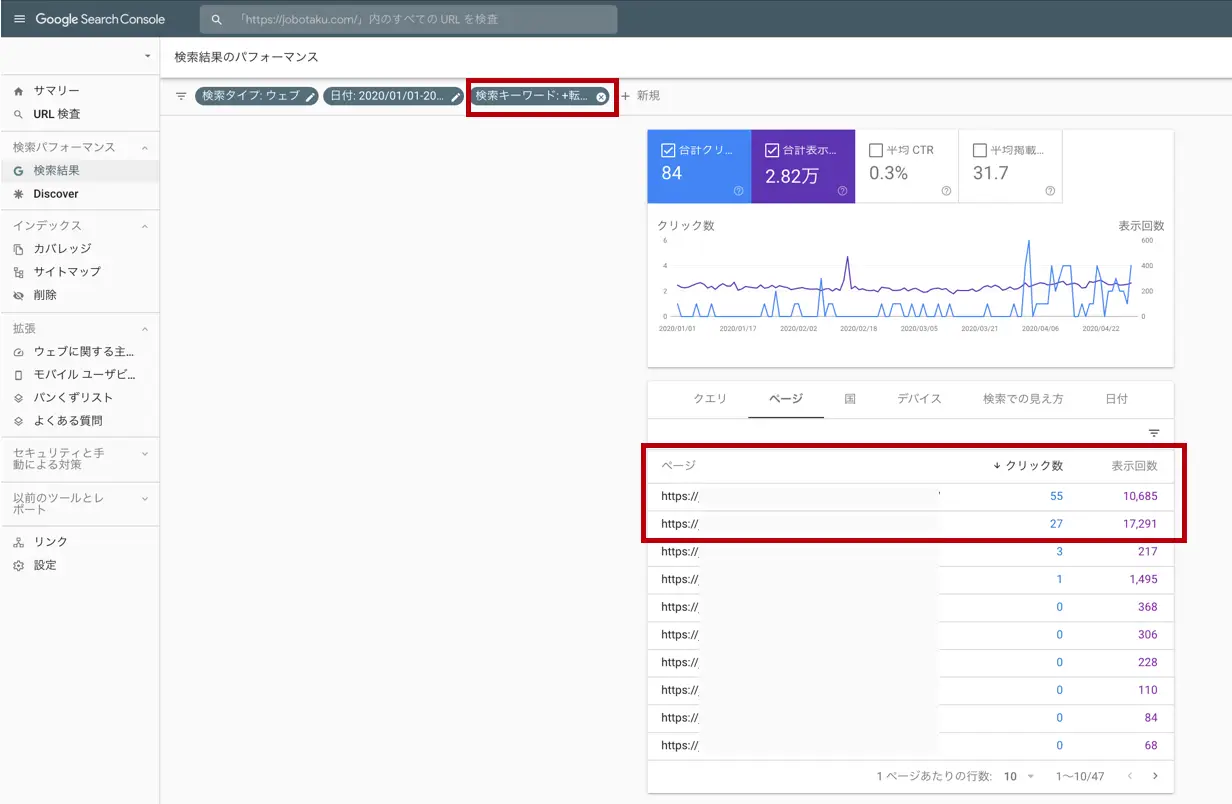Image resolution: width=1232 pixels, height=804 pixels.
Task: Toggle the 合計クリック数 checkbox
Action: [668, 151]
